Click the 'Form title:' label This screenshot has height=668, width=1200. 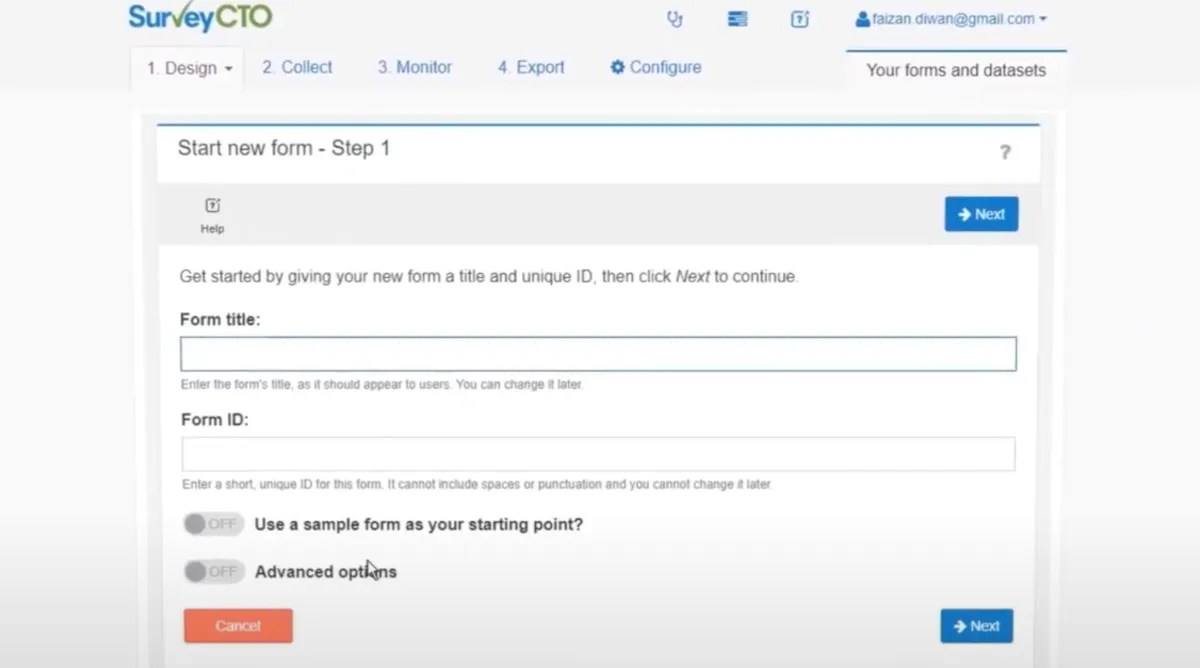(x=220, y=320)
